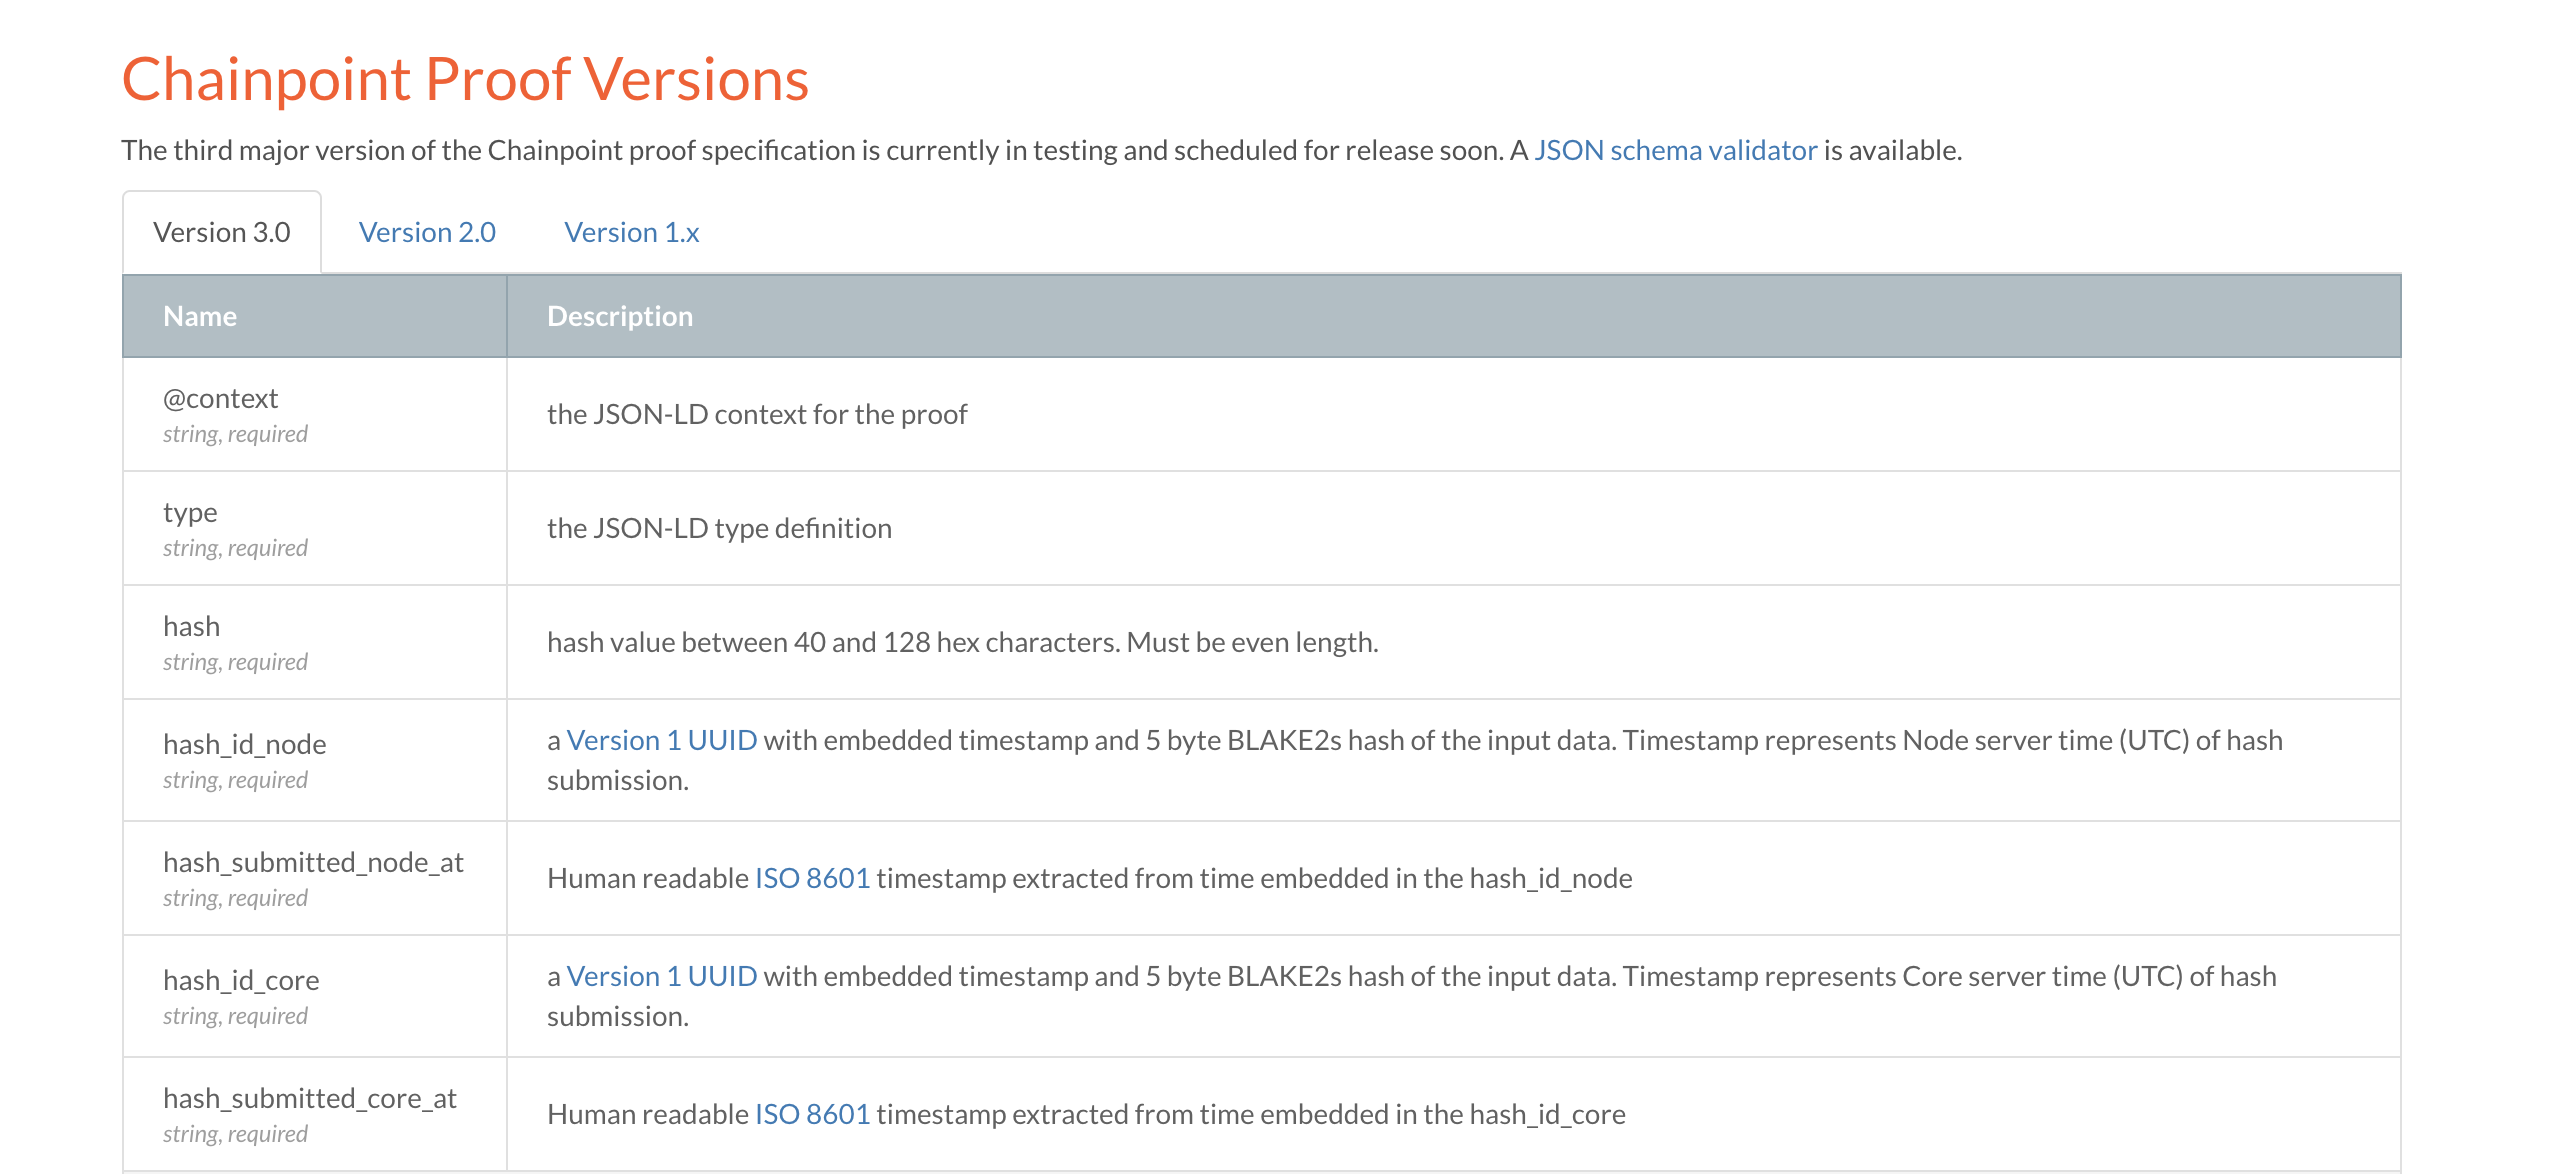Screen dimensions: 2552x1174
Task: Click the hash_id_core field name
Action: pyautogui.click(x=241, y=980)
